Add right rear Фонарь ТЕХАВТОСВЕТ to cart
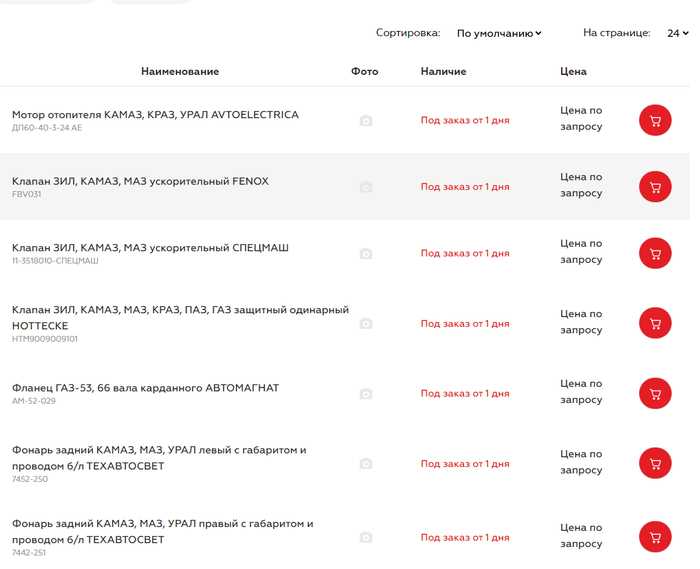The height and width of the screenshot is (569, 700). (x=655, y=536)
